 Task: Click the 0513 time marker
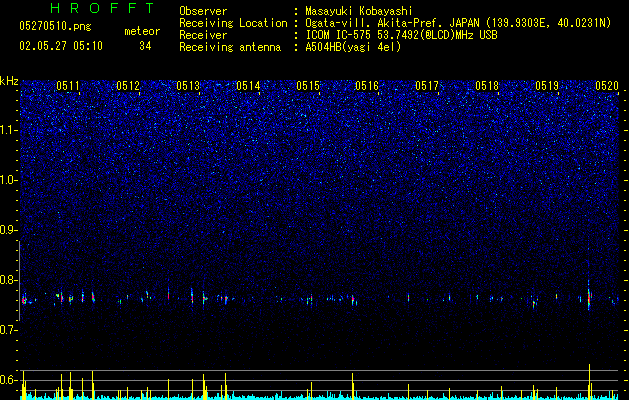coord(188,86)
